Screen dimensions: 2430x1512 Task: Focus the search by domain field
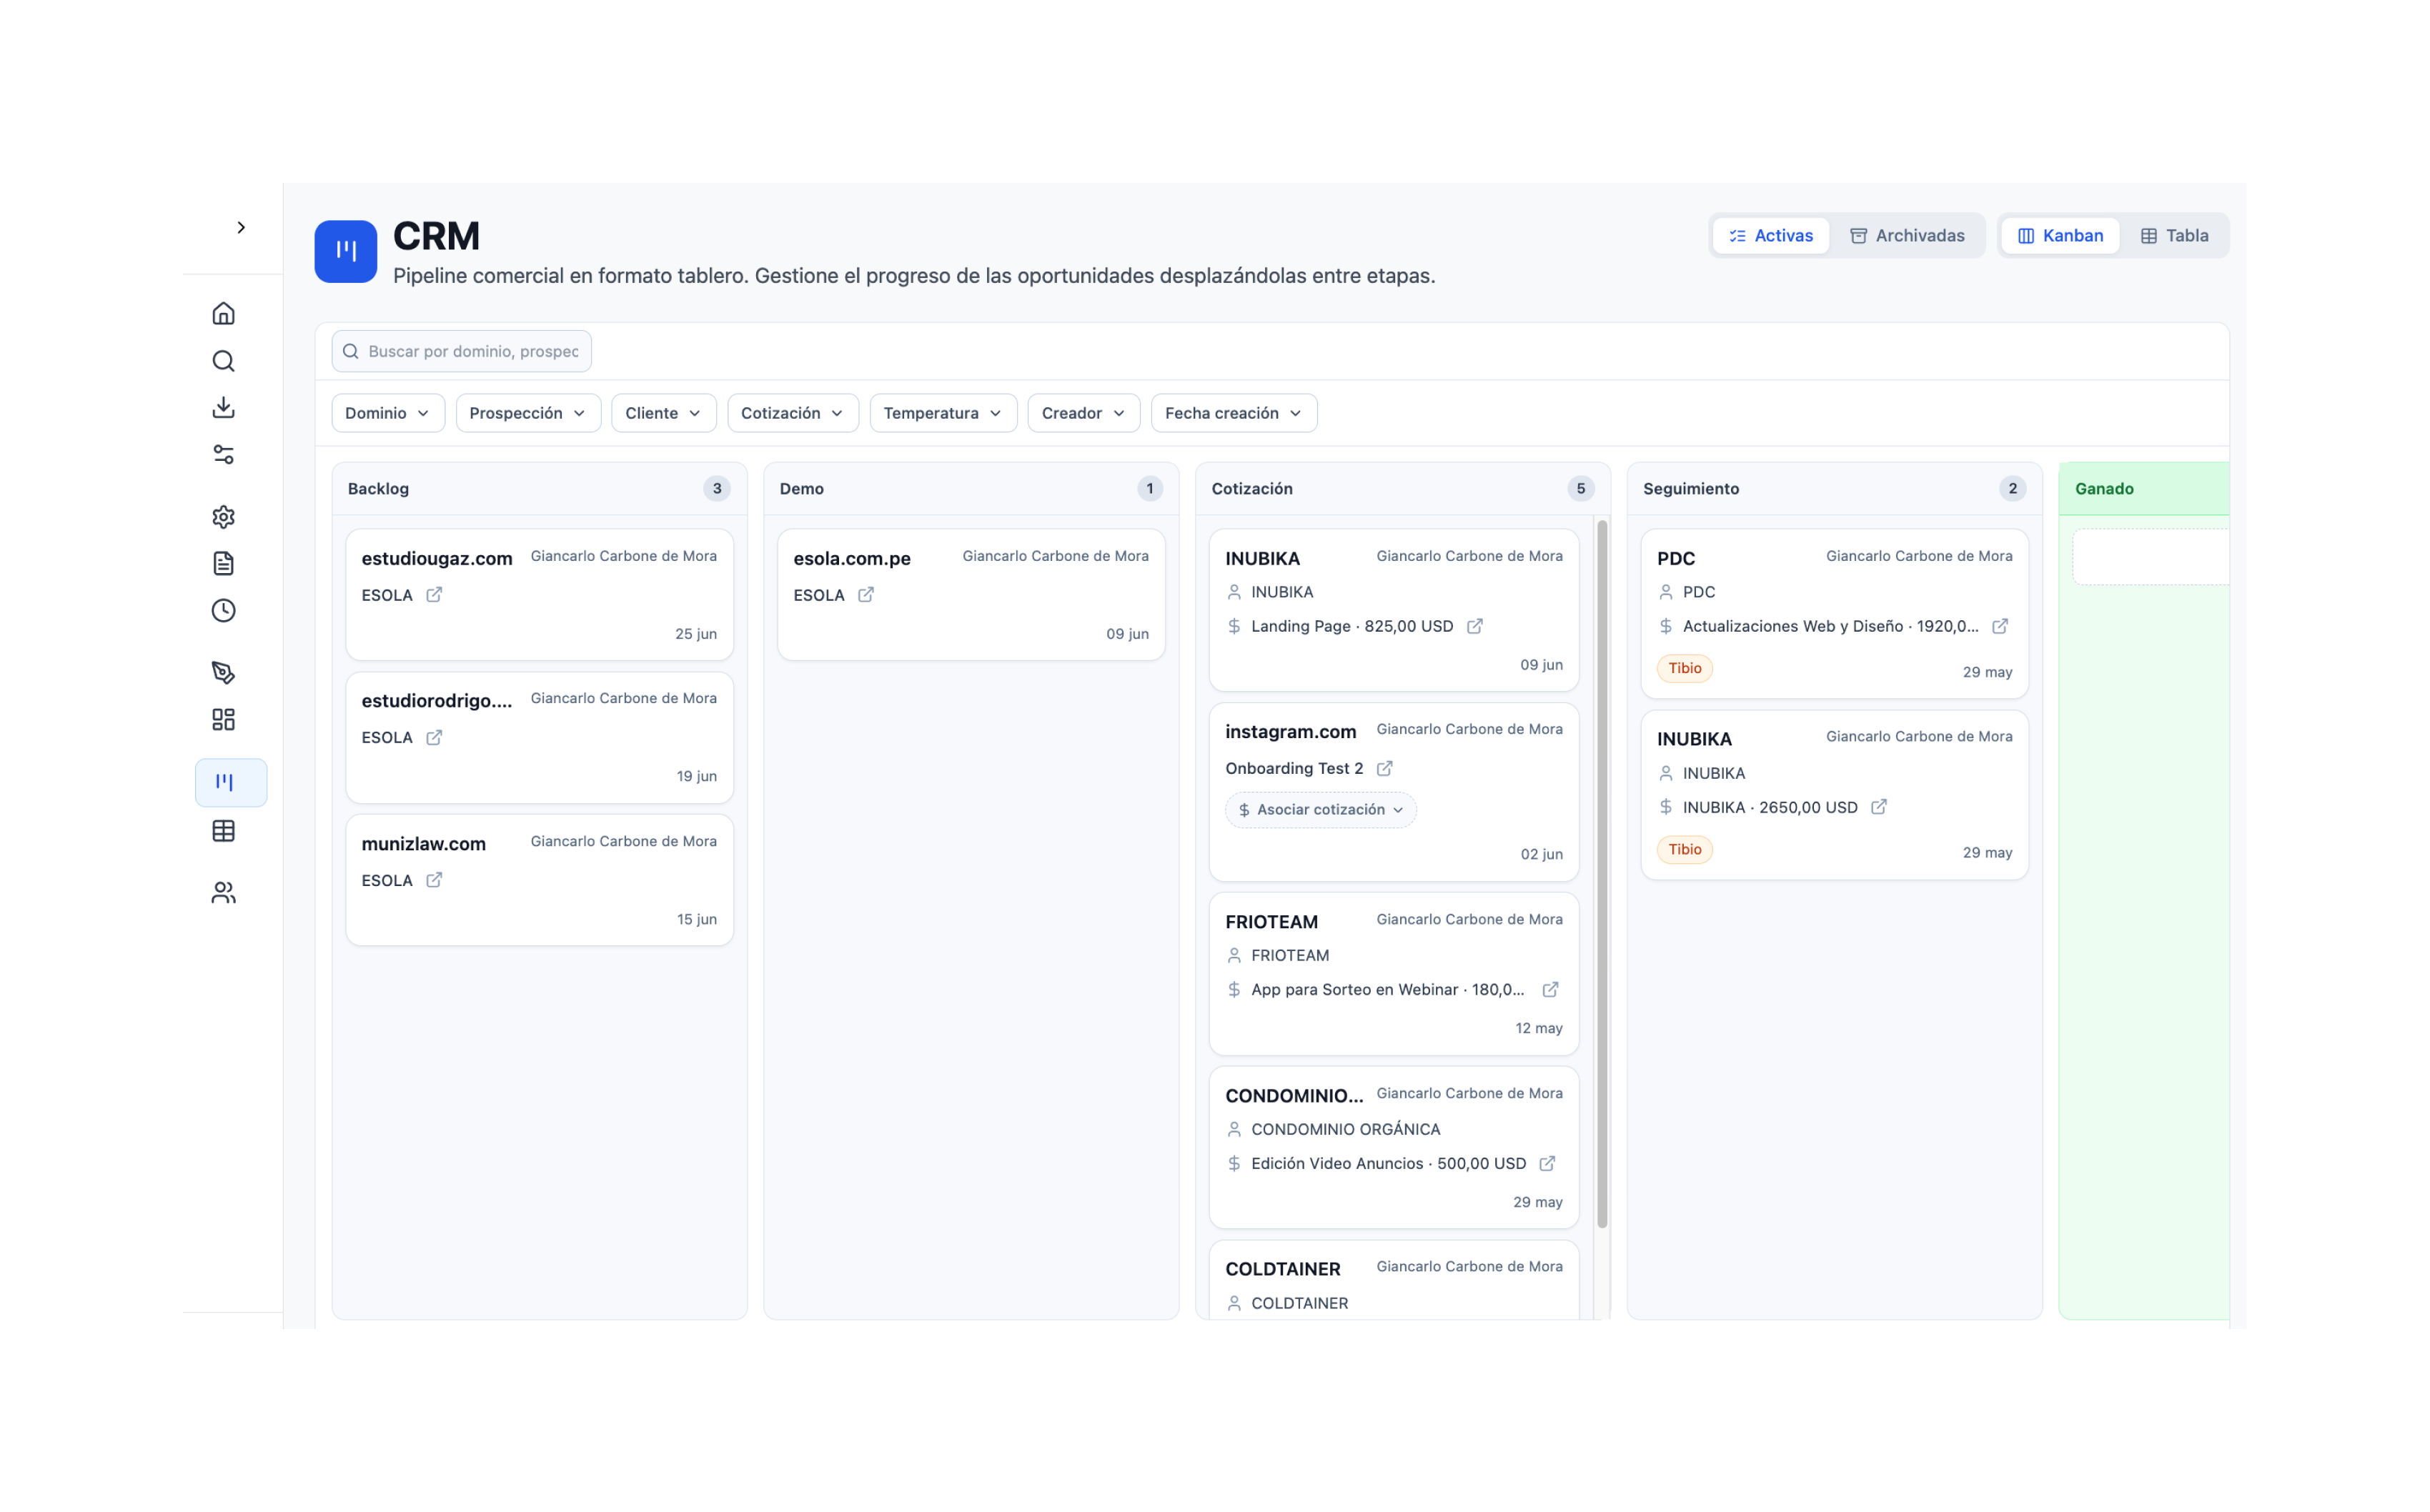click(x=462, y=351)
